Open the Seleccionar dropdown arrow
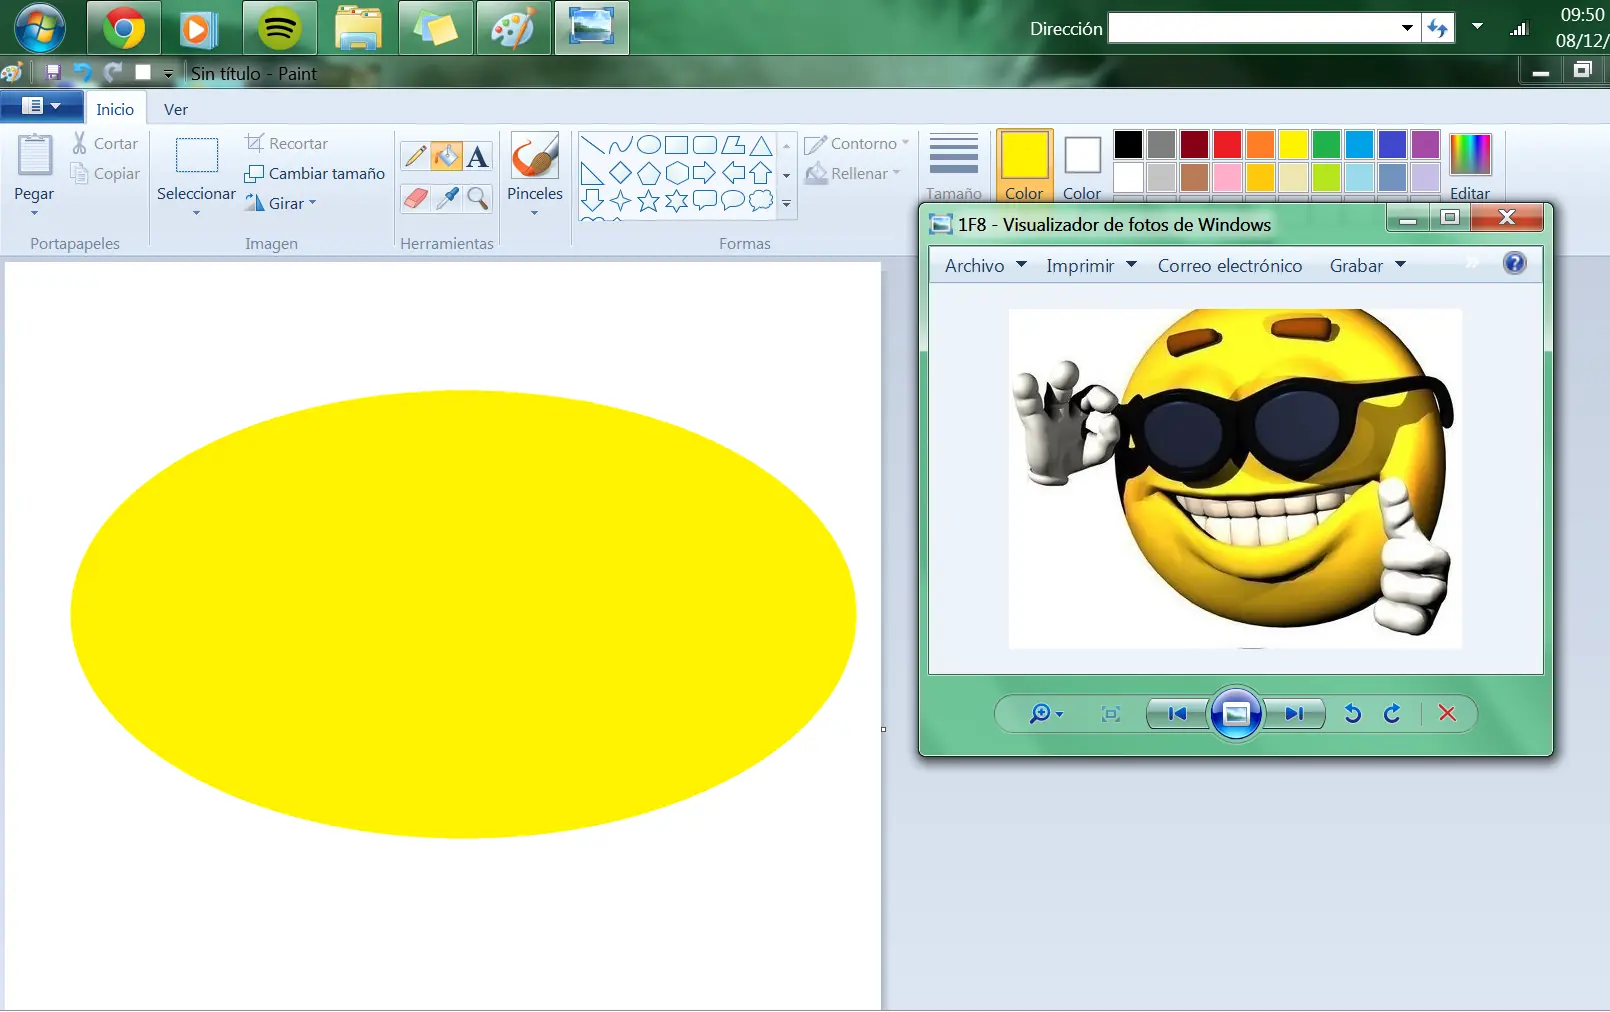This screenshot has width=1610, height=1012. [x=196, y=213]
